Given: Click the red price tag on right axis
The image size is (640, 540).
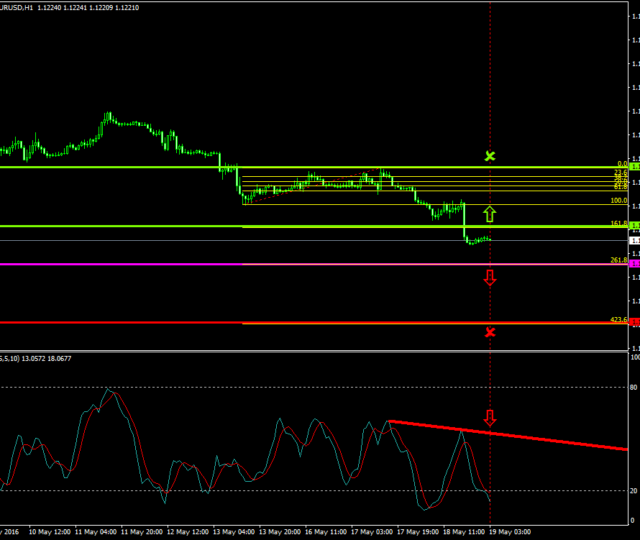Looking at the screenshot, I should pos(634,322).
